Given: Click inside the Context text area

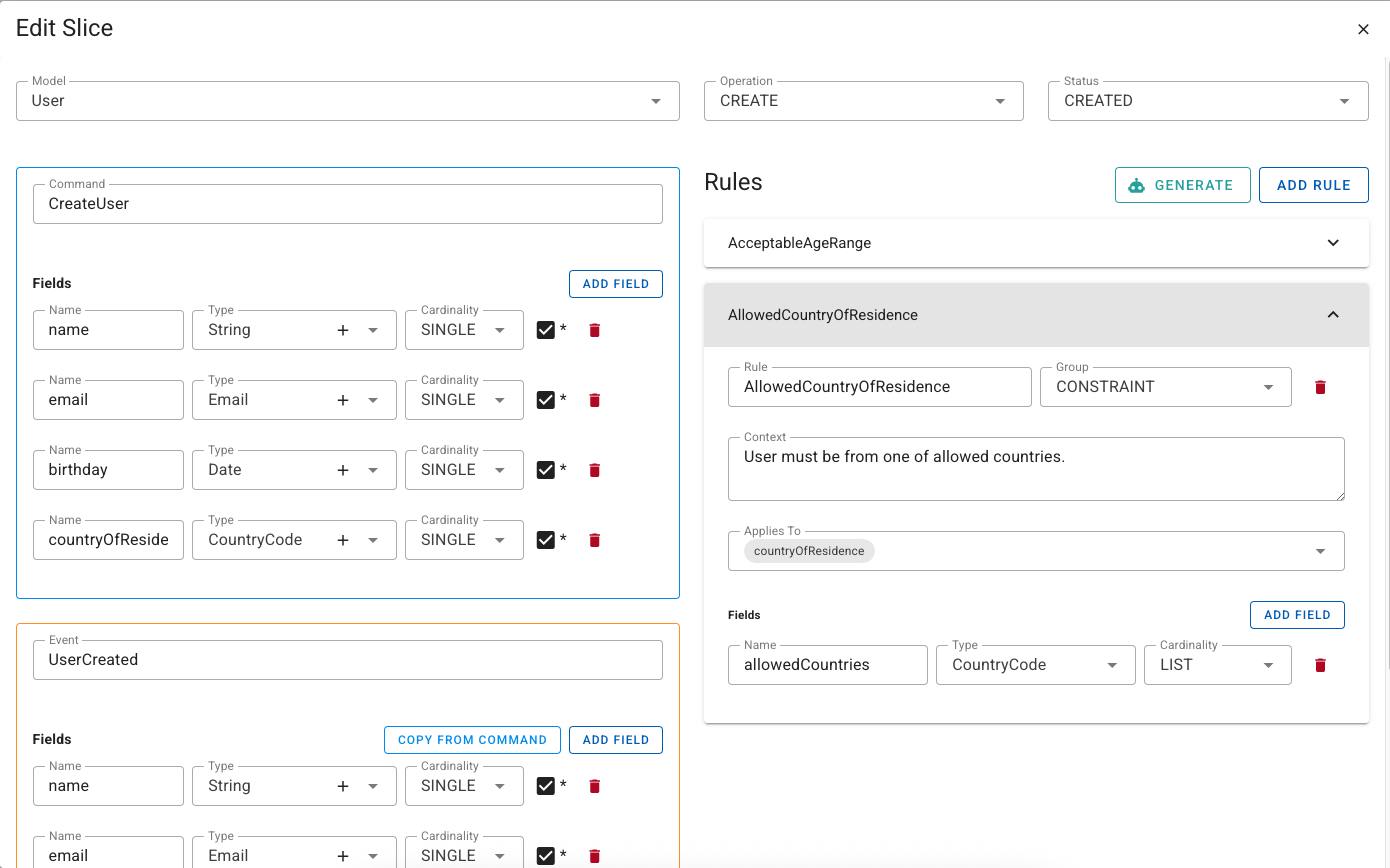Looking at the screenshot, I should (1036, 468).
